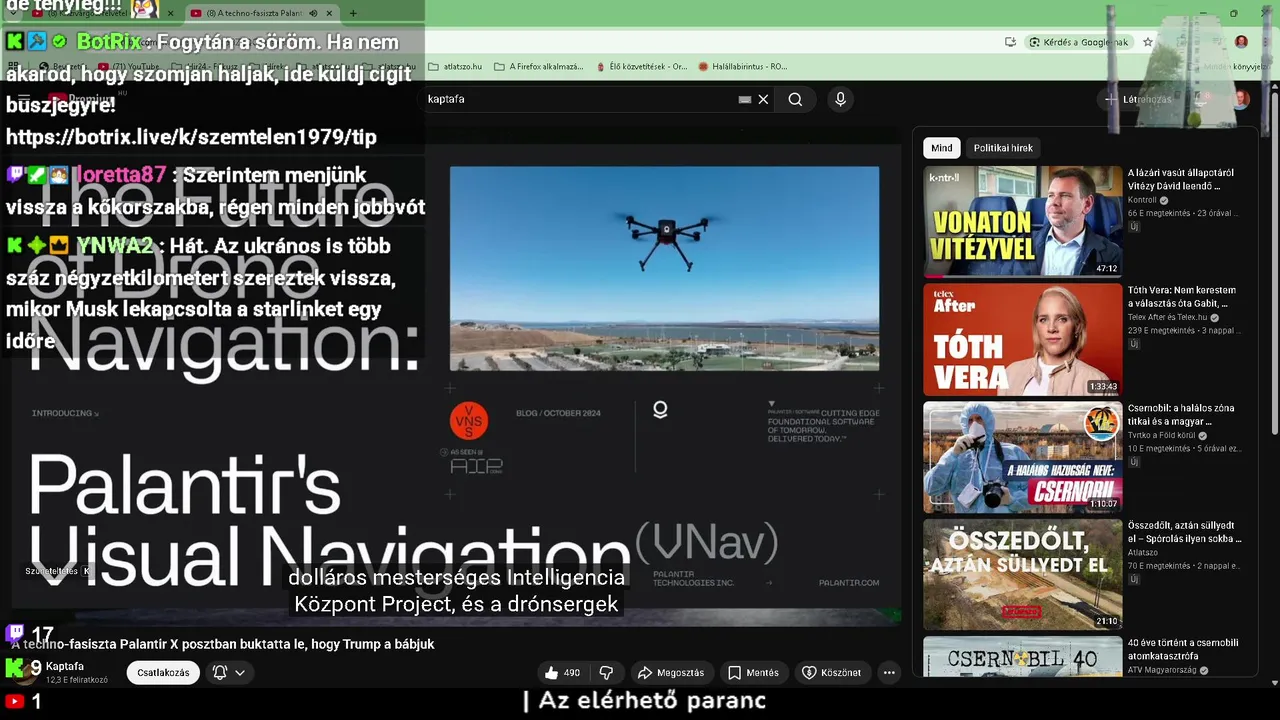This screenshot has height=720, width=1280.
Task: Click the 12,3 E feliratkozó subscriber count
Action: (x=77, y=680)
